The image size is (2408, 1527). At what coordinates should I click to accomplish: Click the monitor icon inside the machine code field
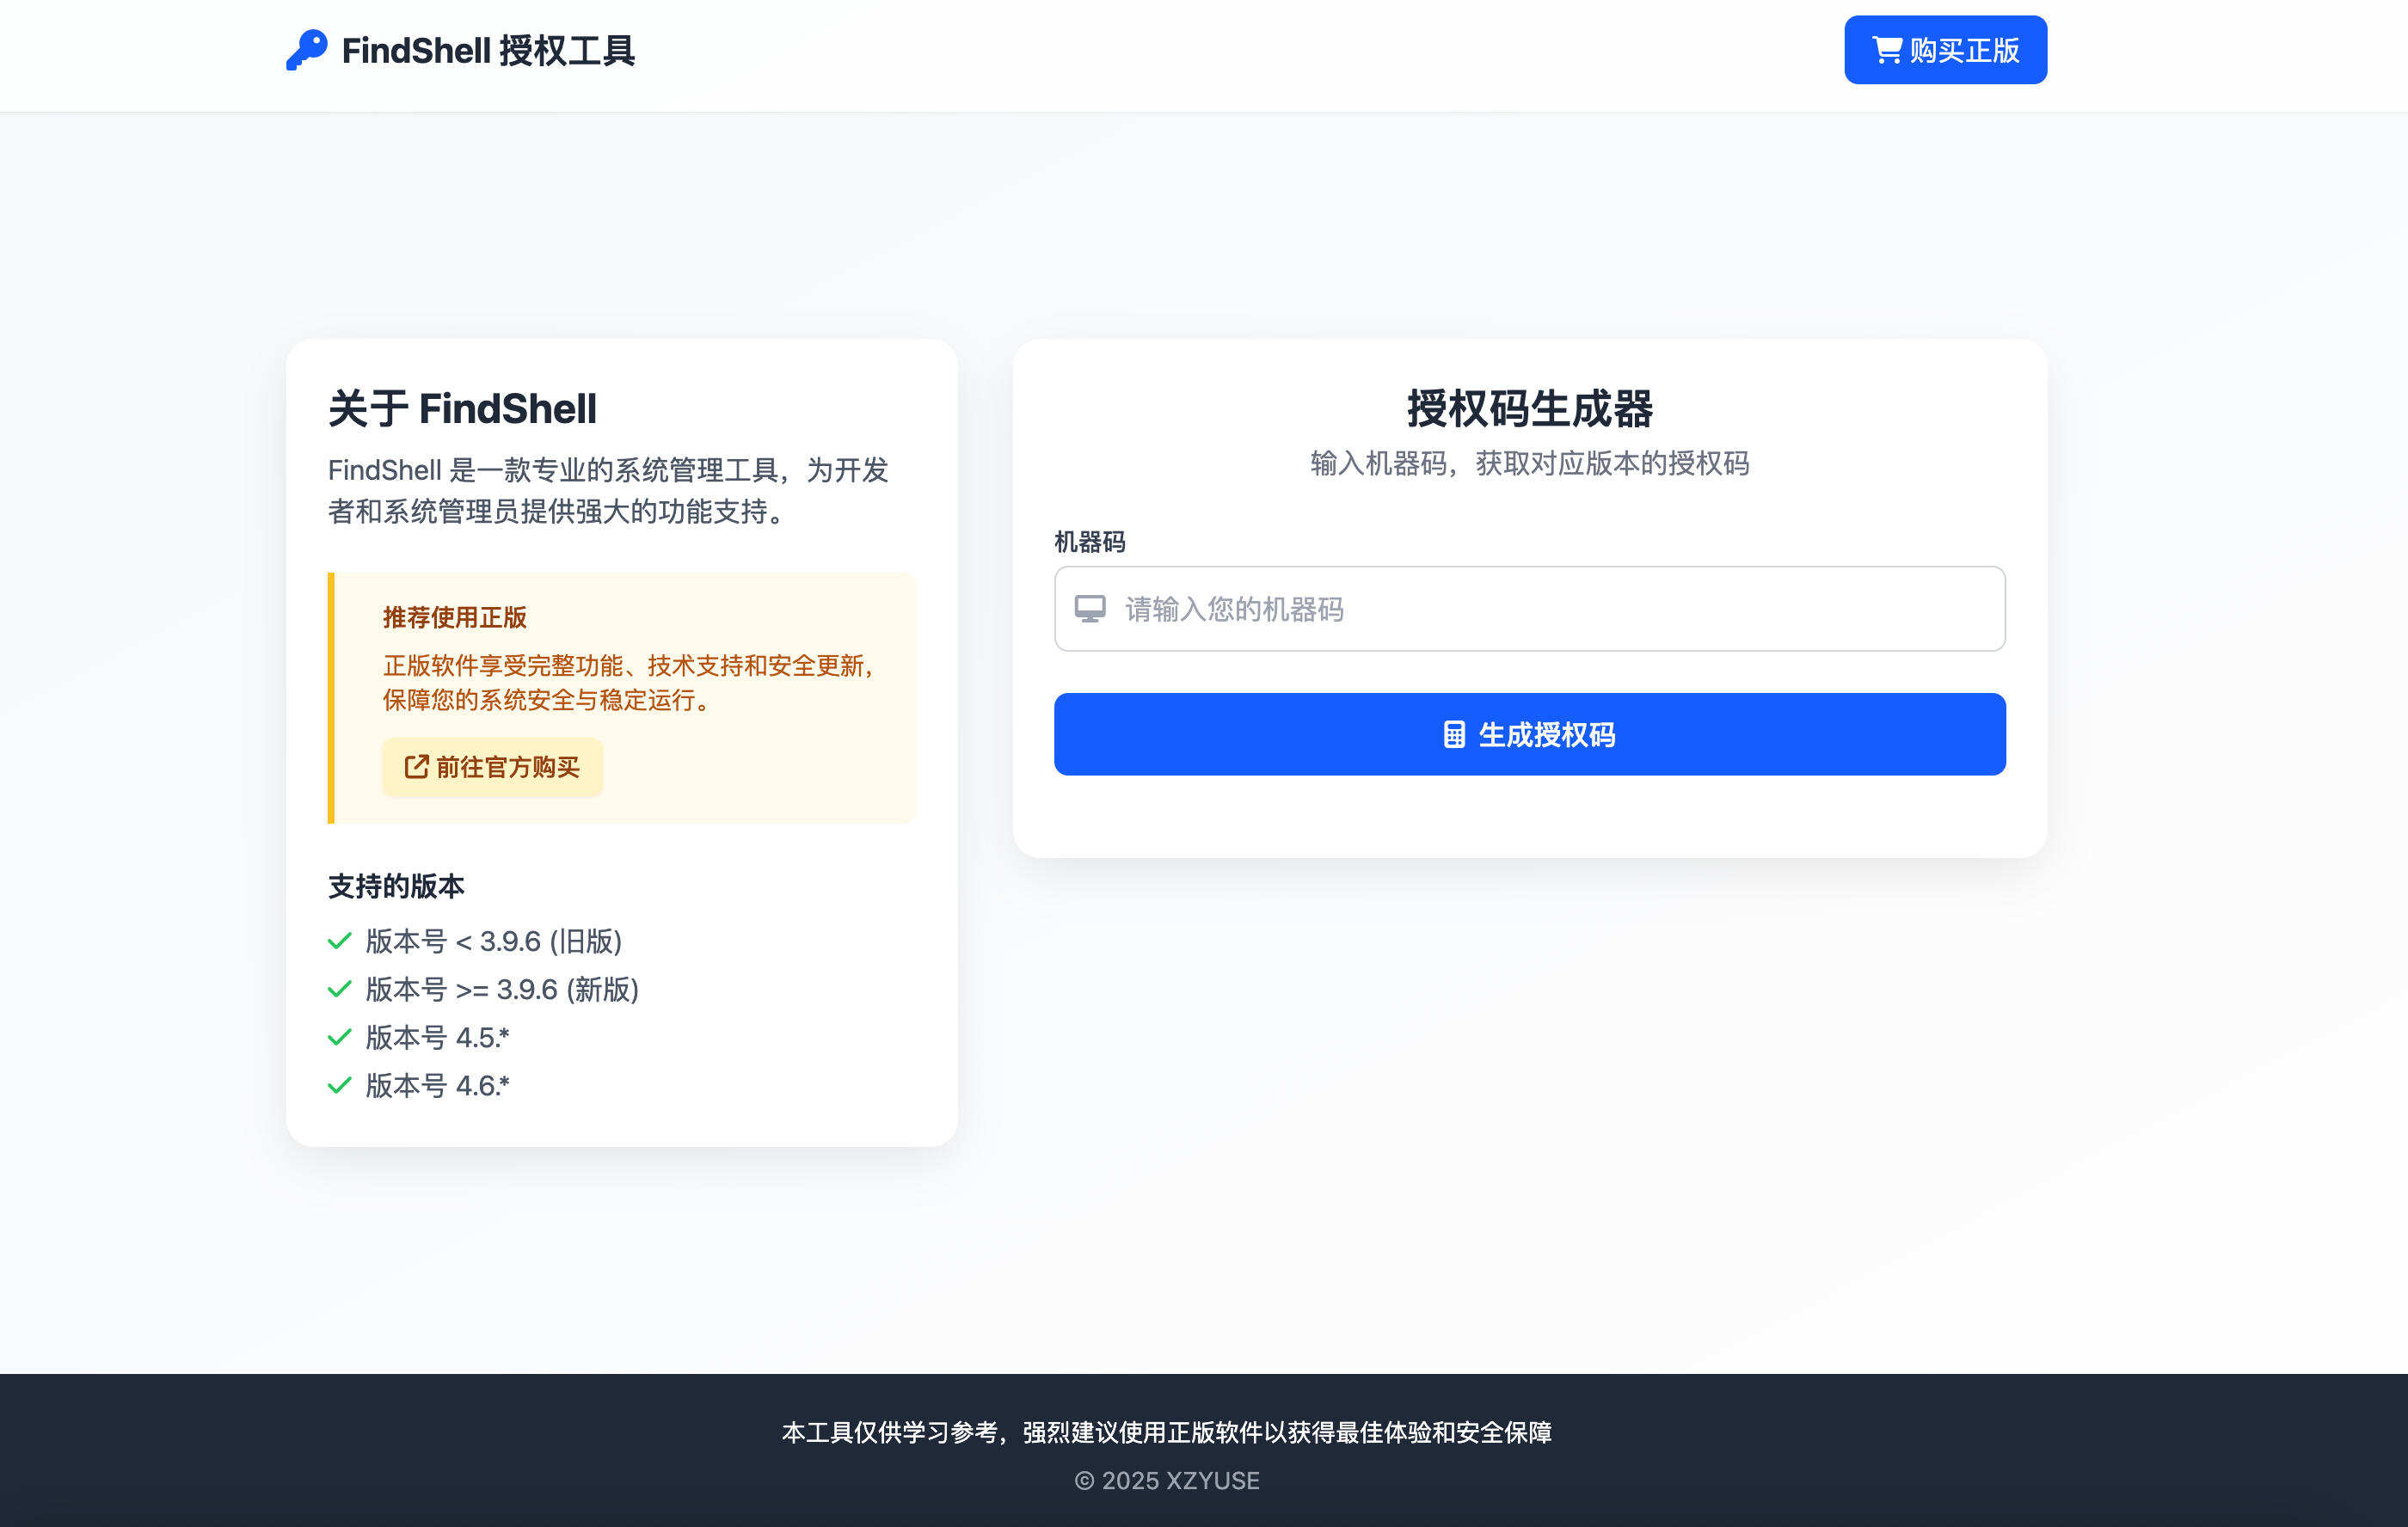point(1090,609)
